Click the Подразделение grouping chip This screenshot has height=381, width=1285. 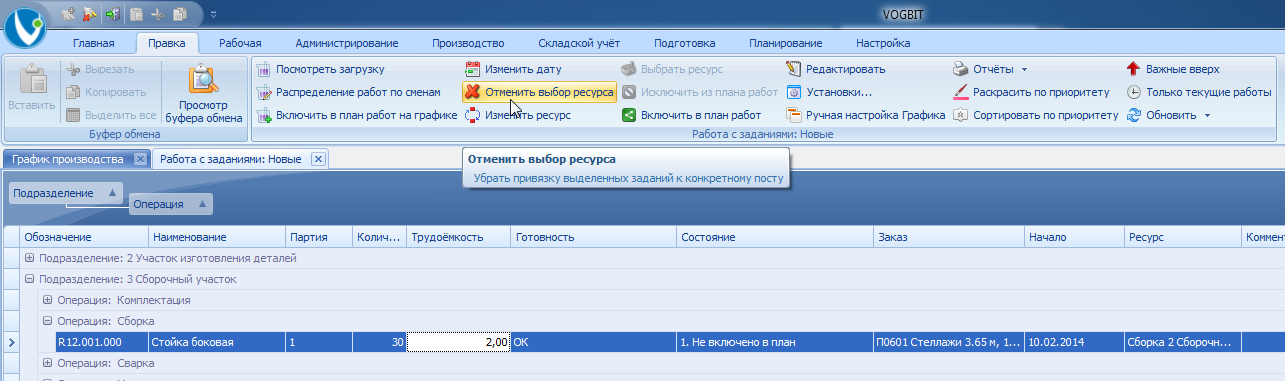(66, 193)
